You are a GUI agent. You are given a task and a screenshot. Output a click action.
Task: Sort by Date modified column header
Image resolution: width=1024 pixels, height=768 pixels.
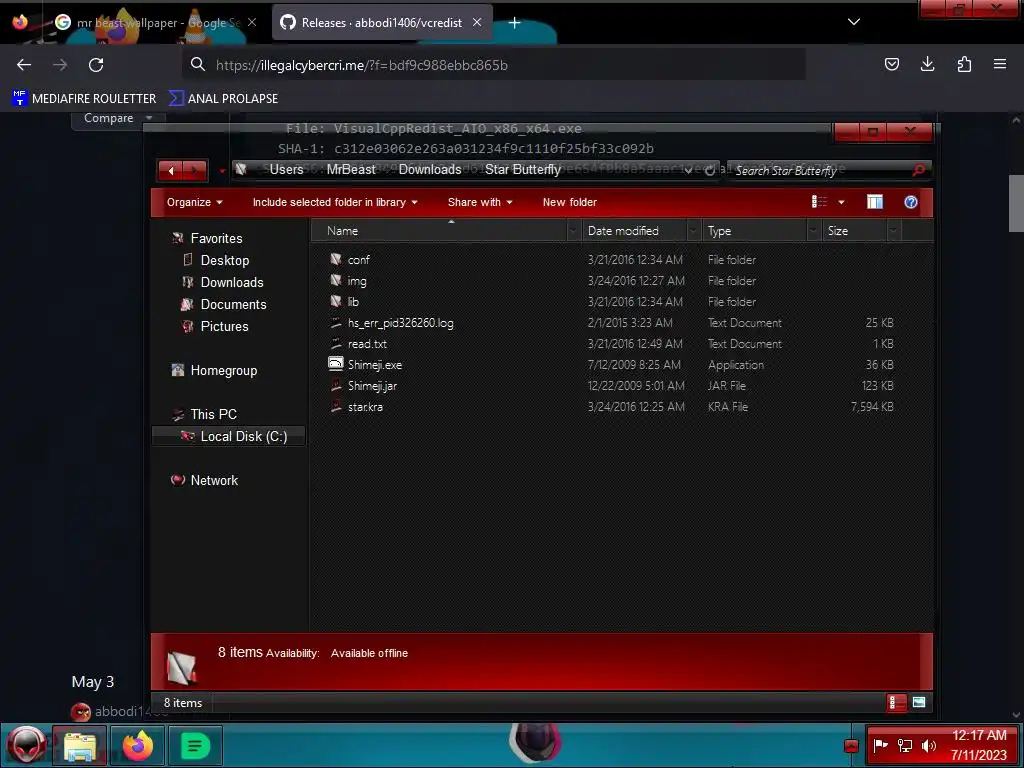tap(633, 231)
